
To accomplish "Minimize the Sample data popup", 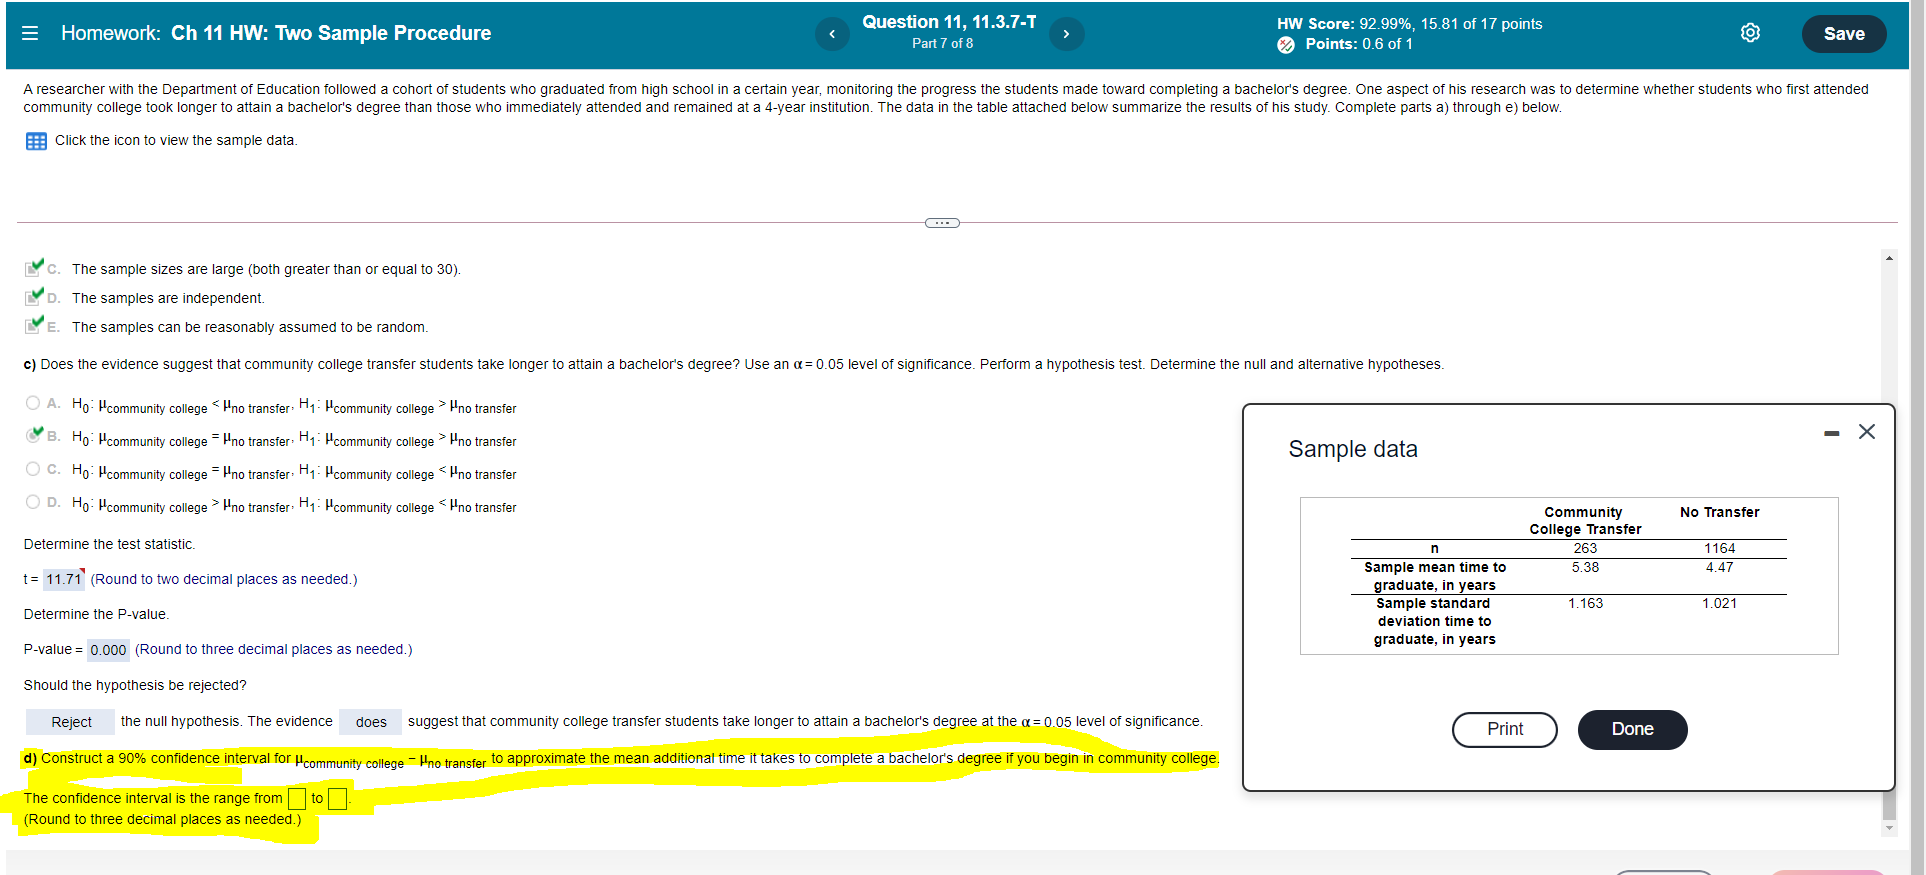I will (1831, 433).
